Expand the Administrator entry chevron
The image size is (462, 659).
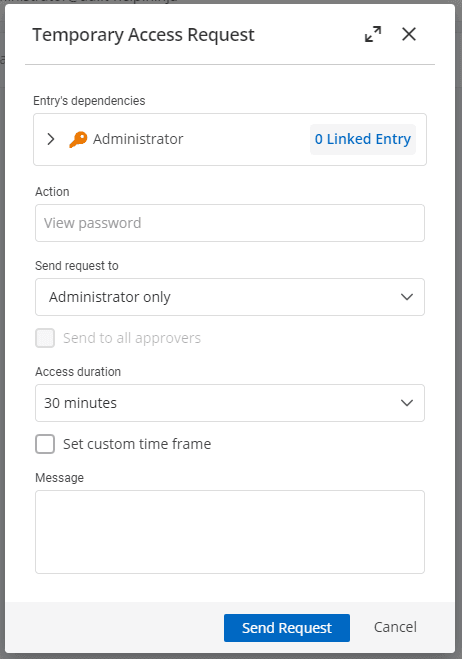[51, 139]
